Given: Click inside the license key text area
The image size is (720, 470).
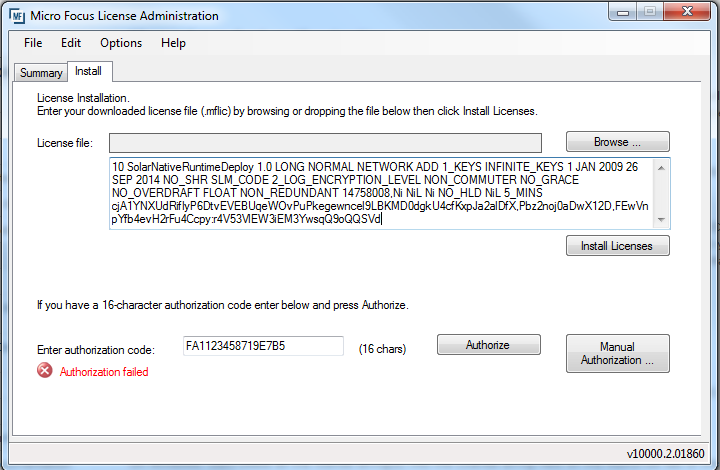Looking at the screenshot, I should 380,193.
